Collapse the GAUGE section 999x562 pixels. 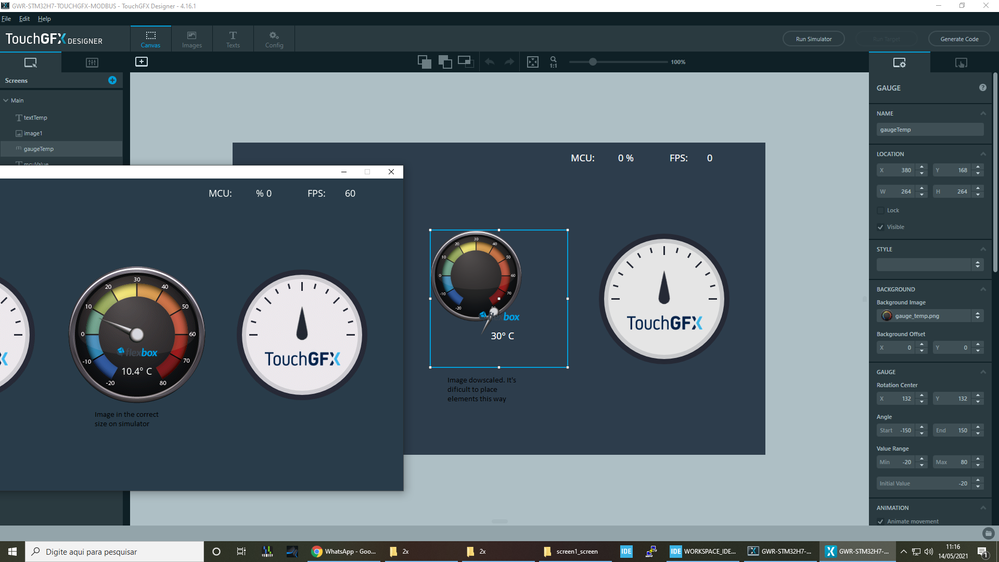tap(982, 371)
